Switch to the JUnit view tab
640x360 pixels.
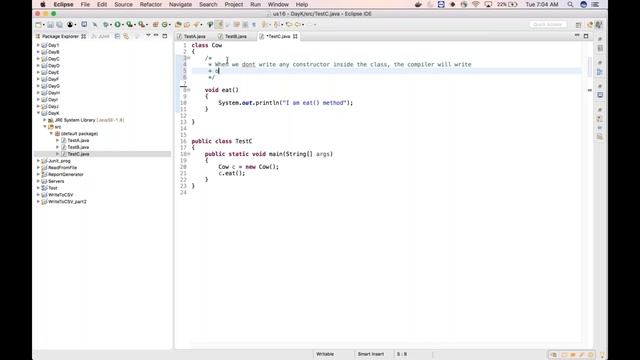pyautogui.click(x=101, y=36)
